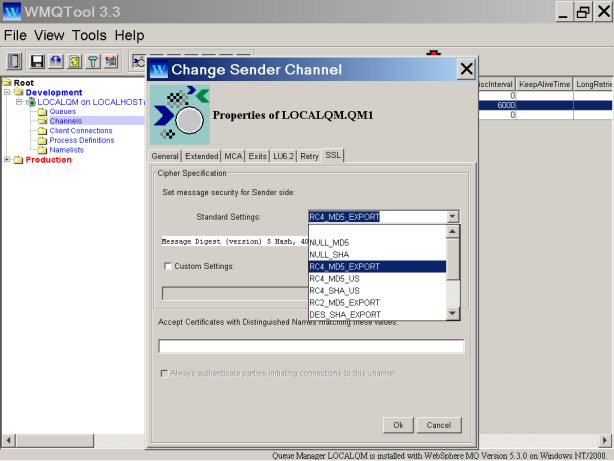Collapse the LOCALQM queue manager node

point(19,102)
